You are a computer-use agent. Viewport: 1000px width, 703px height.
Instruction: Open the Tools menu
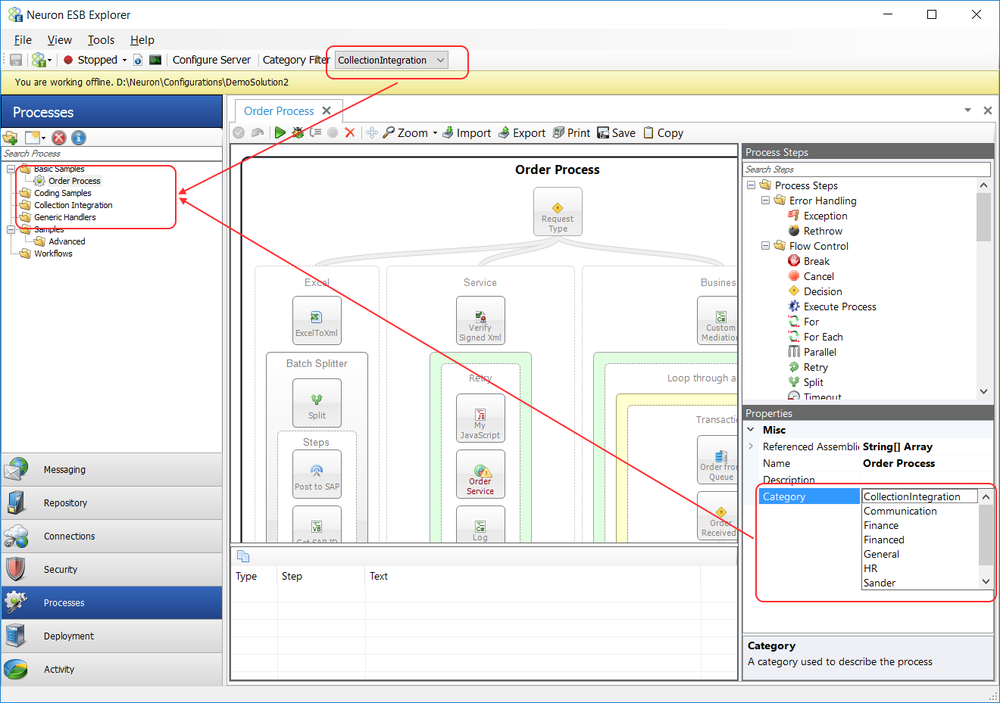[x=101, y=40]
